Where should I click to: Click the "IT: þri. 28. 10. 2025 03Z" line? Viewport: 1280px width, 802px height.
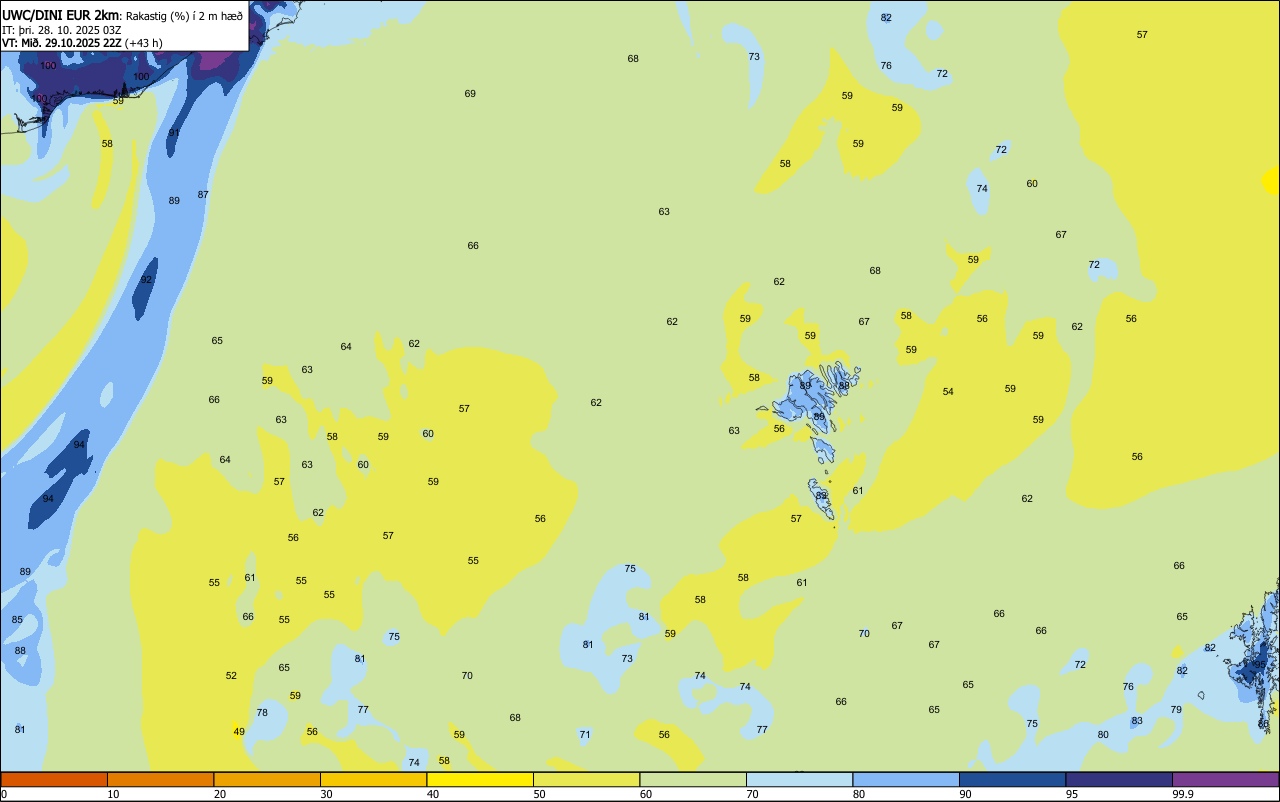[62, 30]
